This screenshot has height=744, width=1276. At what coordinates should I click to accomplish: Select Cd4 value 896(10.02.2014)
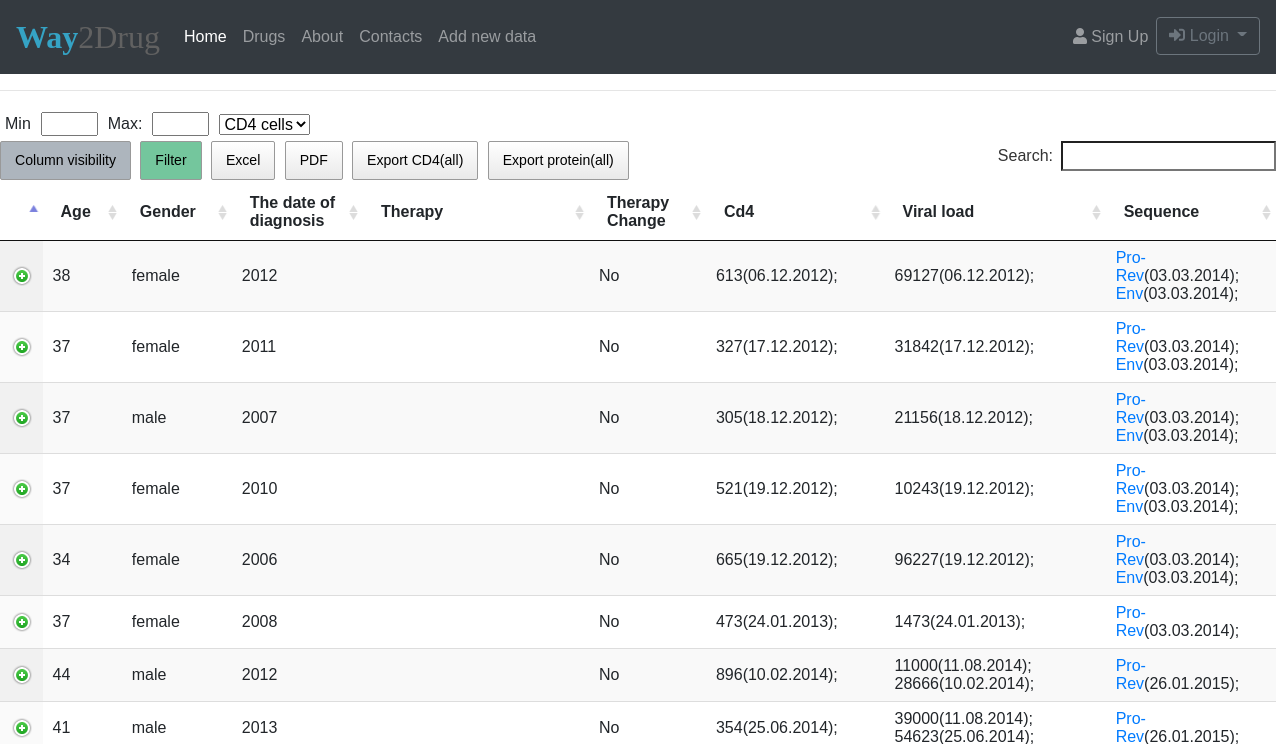point(777,674)
